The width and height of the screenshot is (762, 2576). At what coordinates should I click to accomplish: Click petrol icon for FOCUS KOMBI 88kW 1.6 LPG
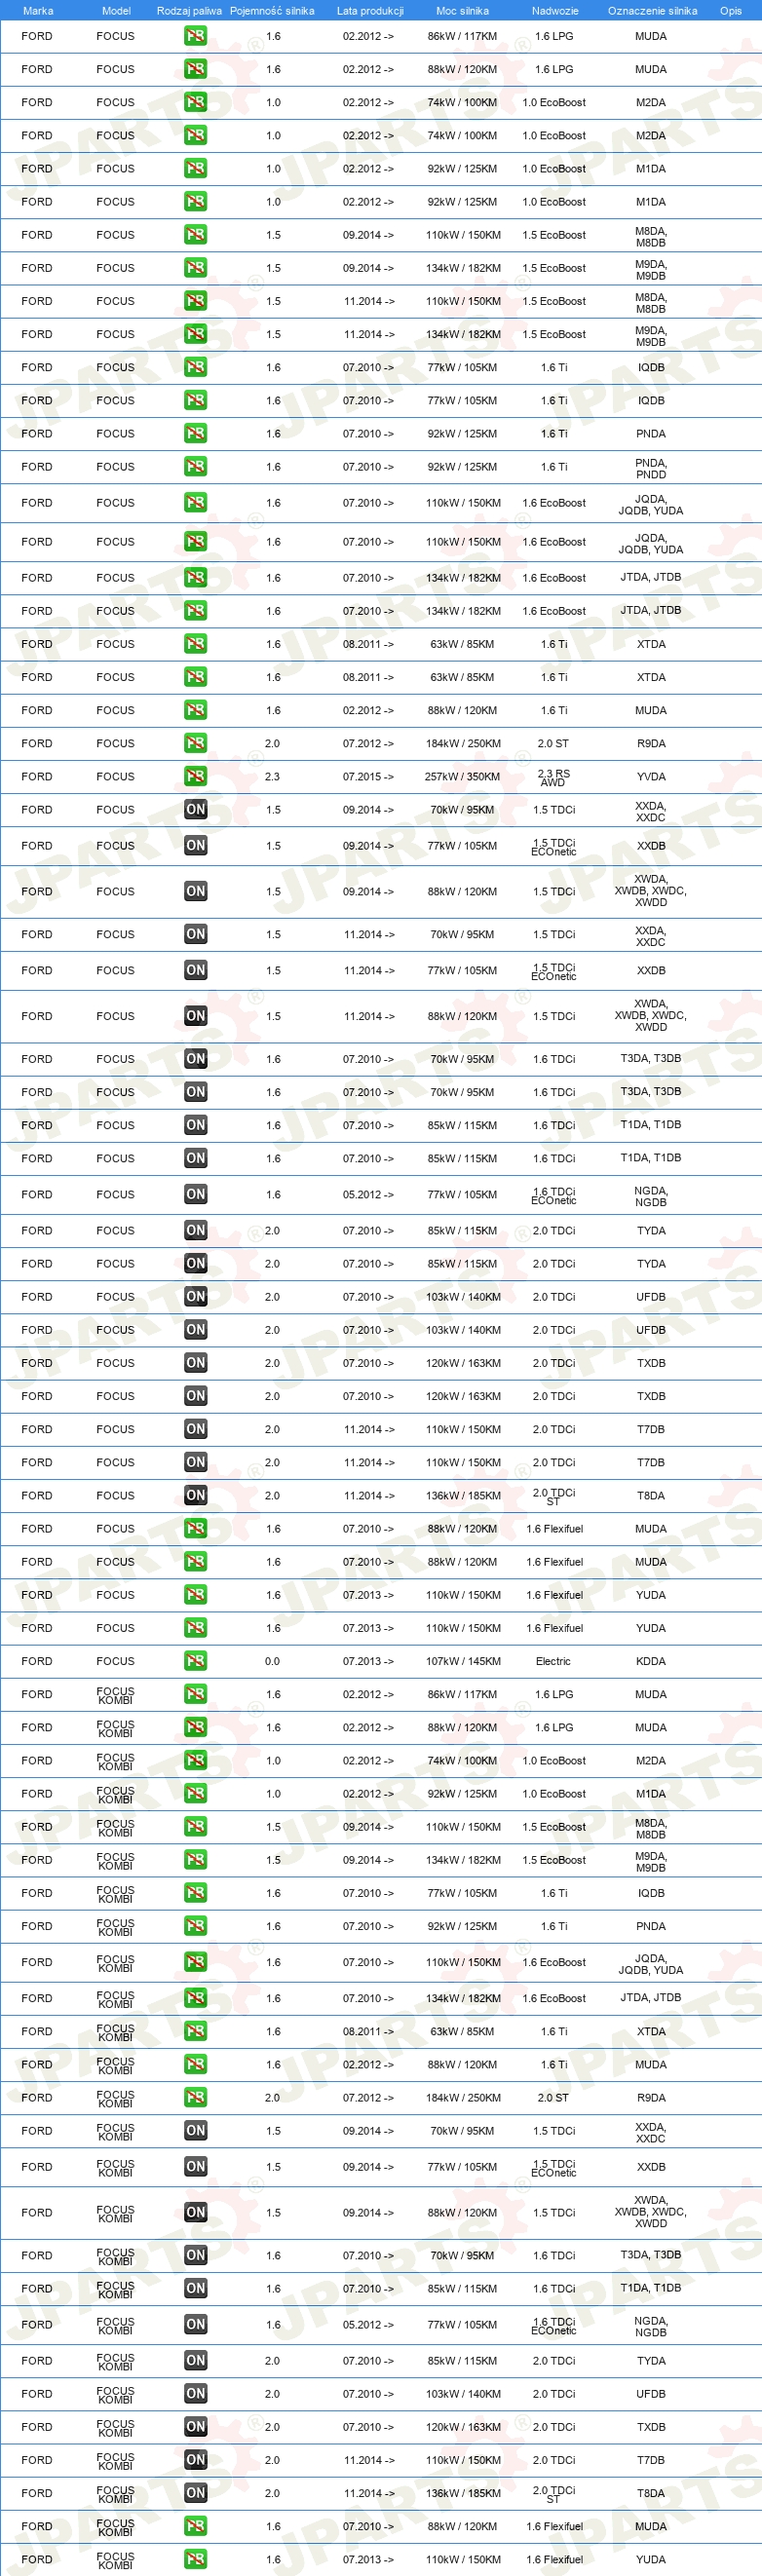(x=195, y=1727)
